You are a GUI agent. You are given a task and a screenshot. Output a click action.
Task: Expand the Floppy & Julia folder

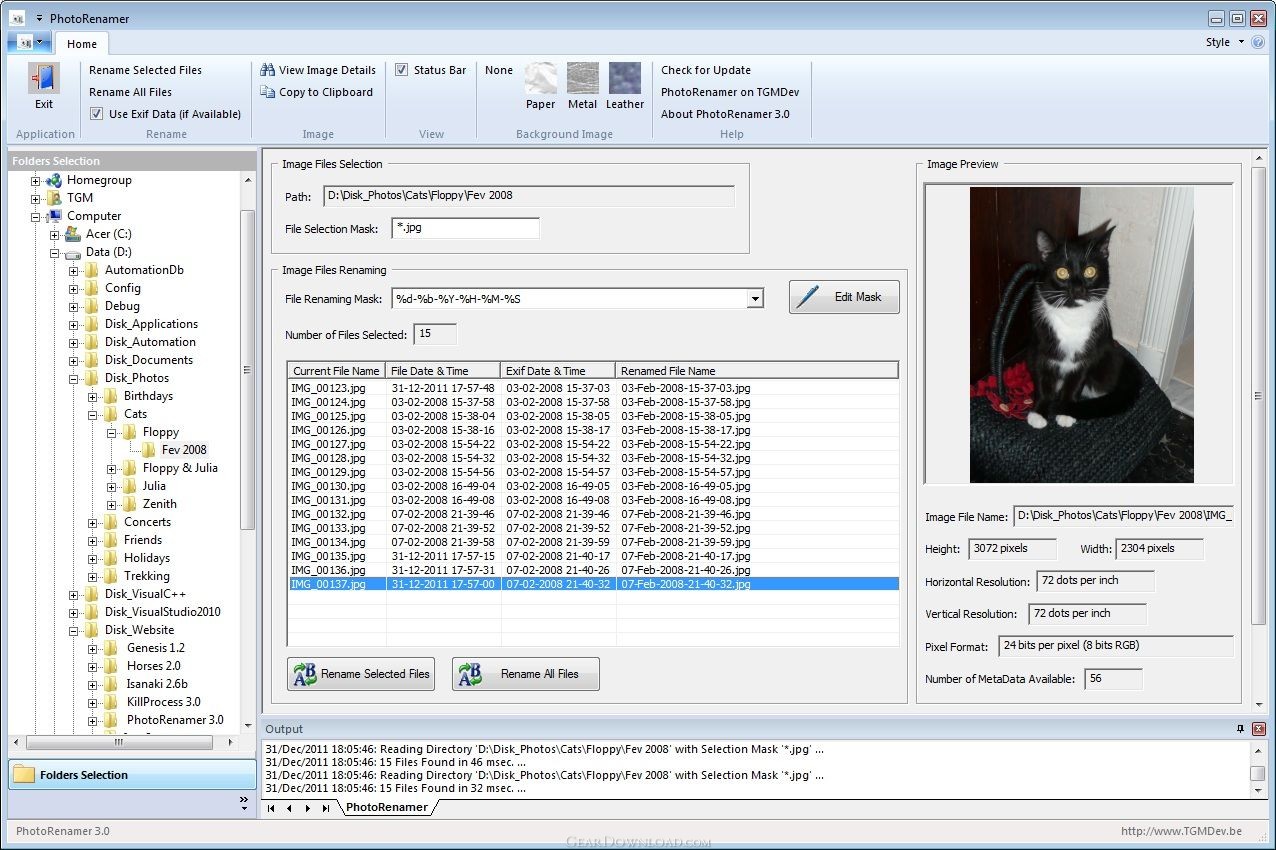(112, 469)
